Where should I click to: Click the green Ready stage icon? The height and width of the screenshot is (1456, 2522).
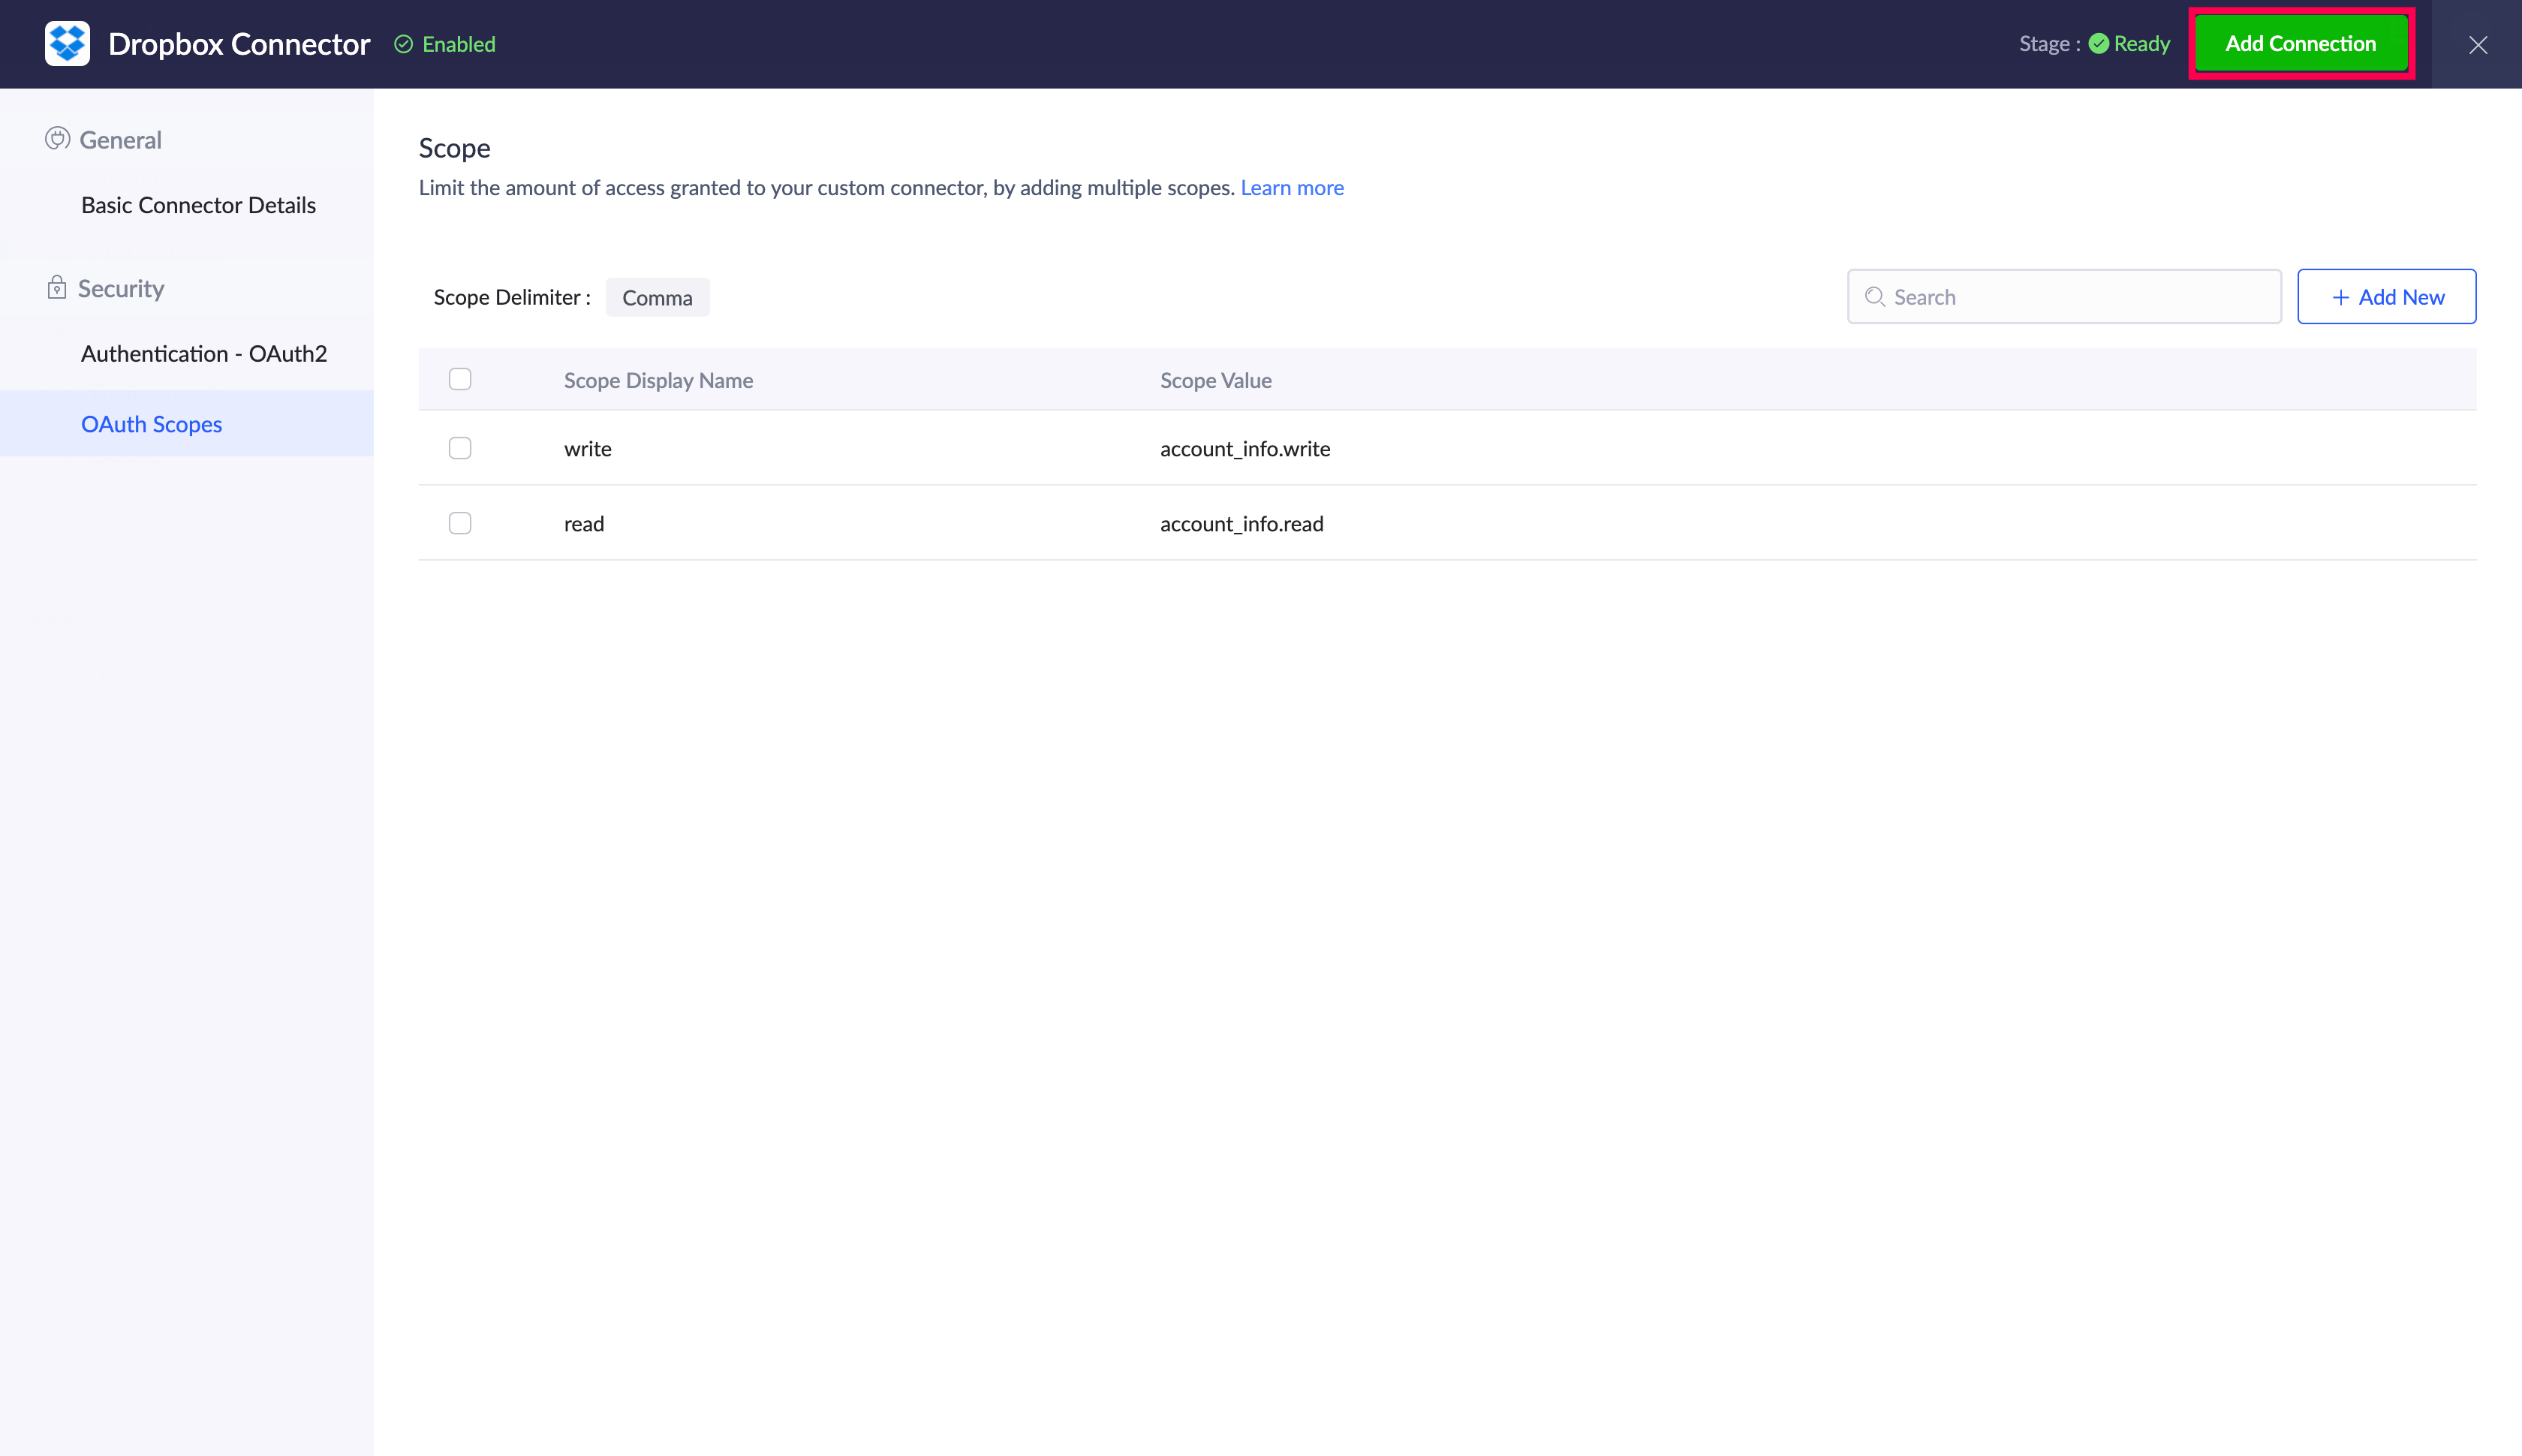(x=2098, y=44)
